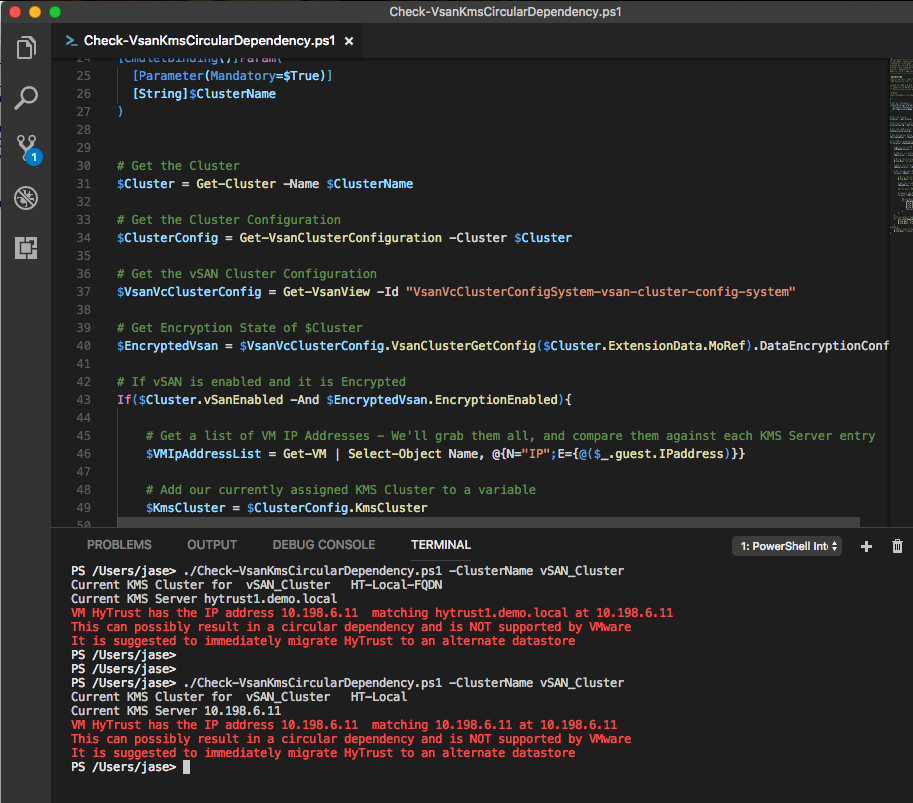Close the Check-VsanKmsCircularDependency.ps1 tab
This screenshot has height=803, width=913.
click(x=347, y=42)
